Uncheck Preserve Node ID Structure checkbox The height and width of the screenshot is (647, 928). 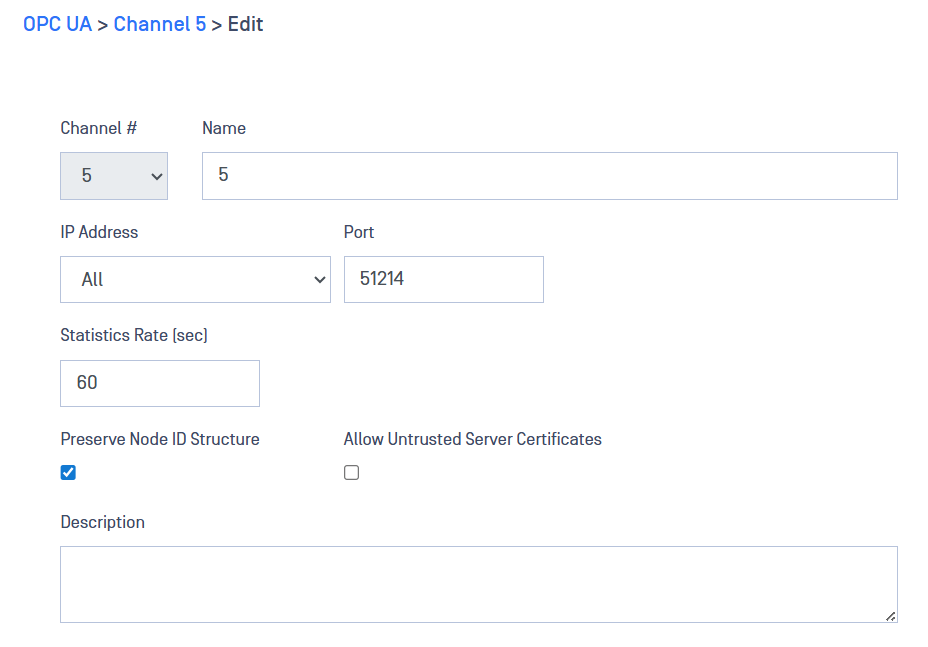click(68, 473)
